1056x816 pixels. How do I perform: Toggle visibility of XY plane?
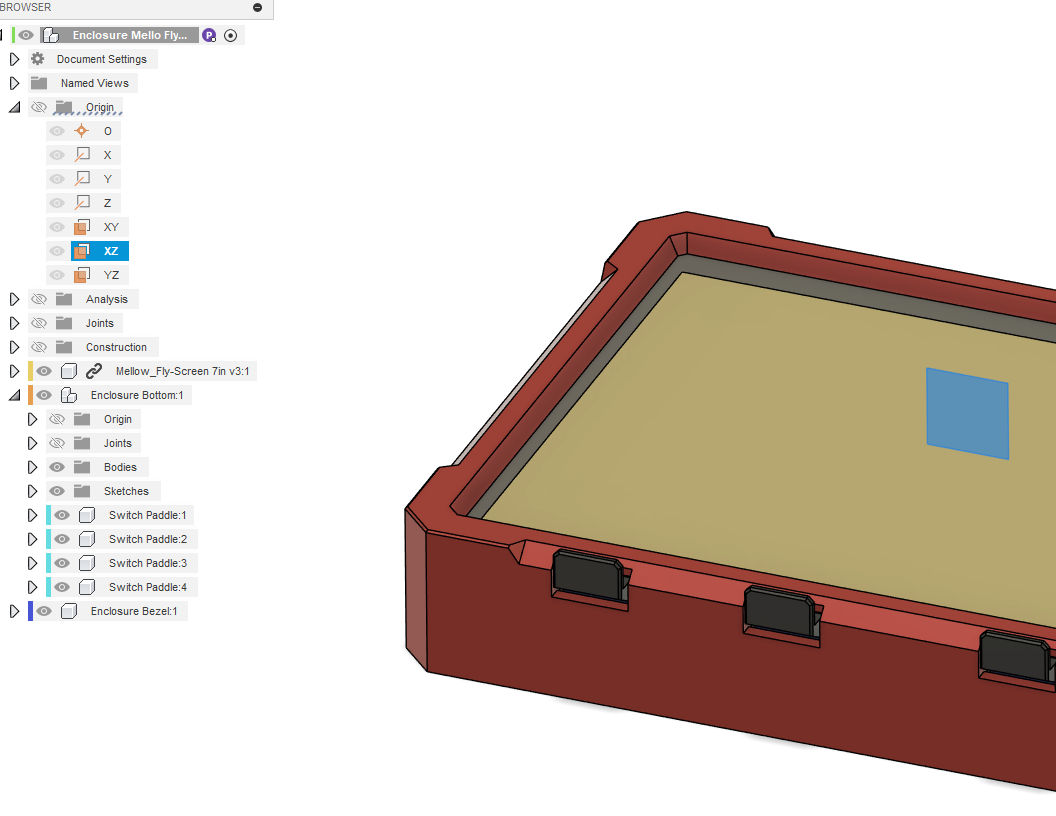click(x=57, y=227)
